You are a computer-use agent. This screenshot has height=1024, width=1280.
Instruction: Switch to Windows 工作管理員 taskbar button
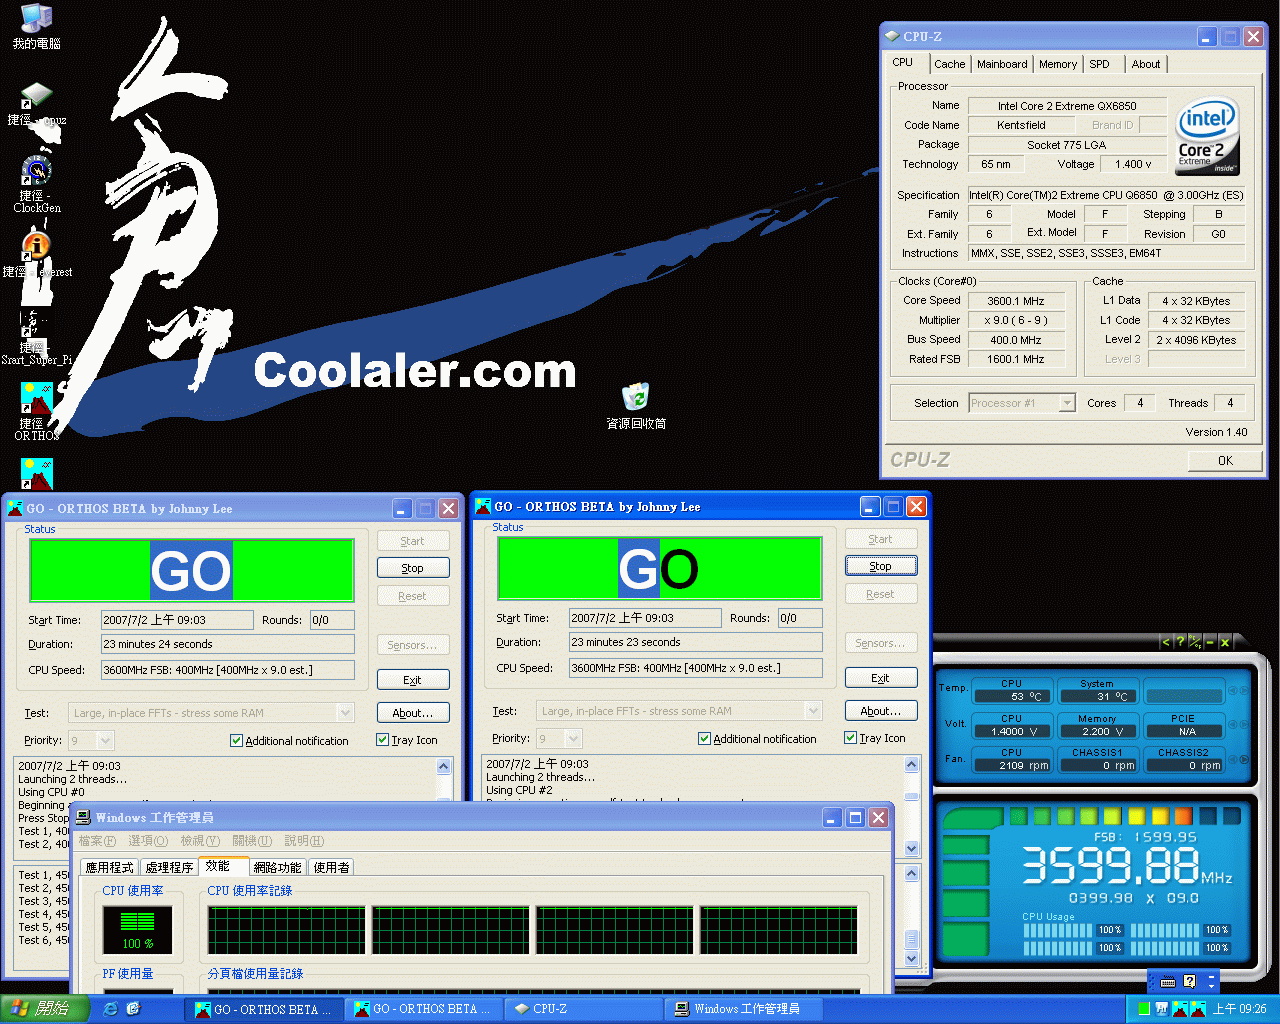pyautogui.click(x=744, y=1009)
